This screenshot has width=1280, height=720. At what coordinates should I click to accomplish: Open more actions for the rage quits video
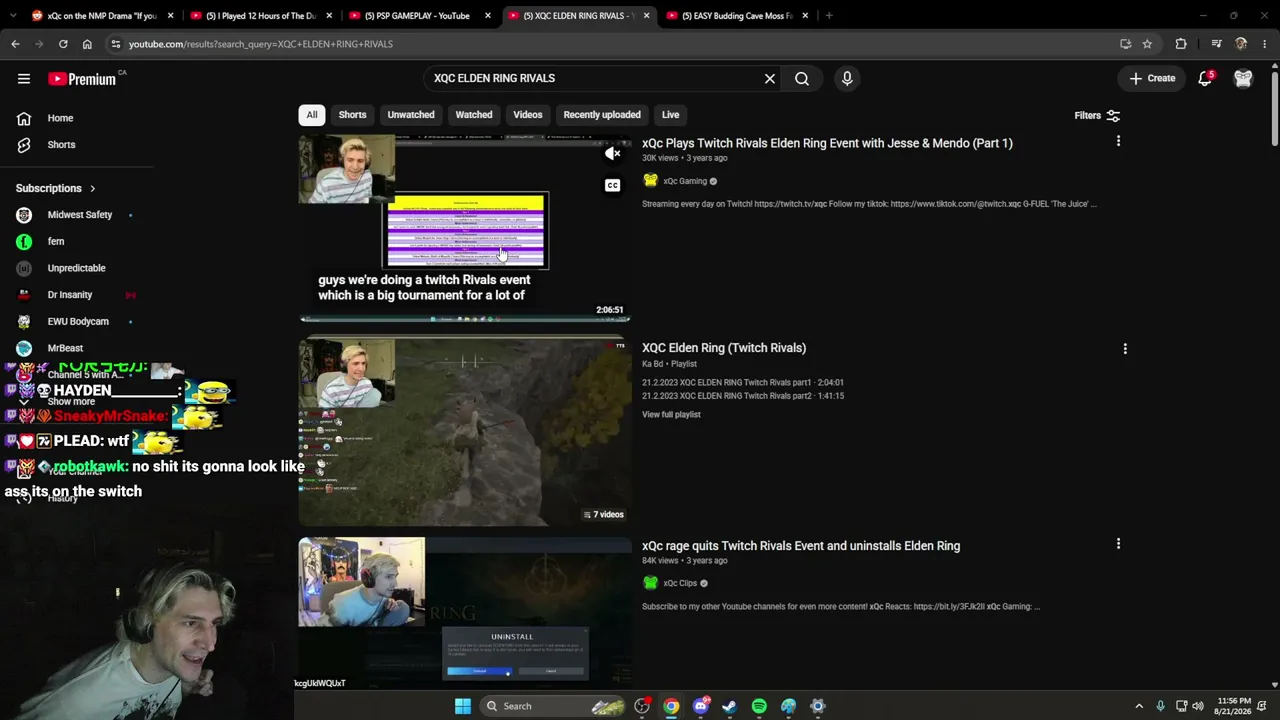point(1118,544)
